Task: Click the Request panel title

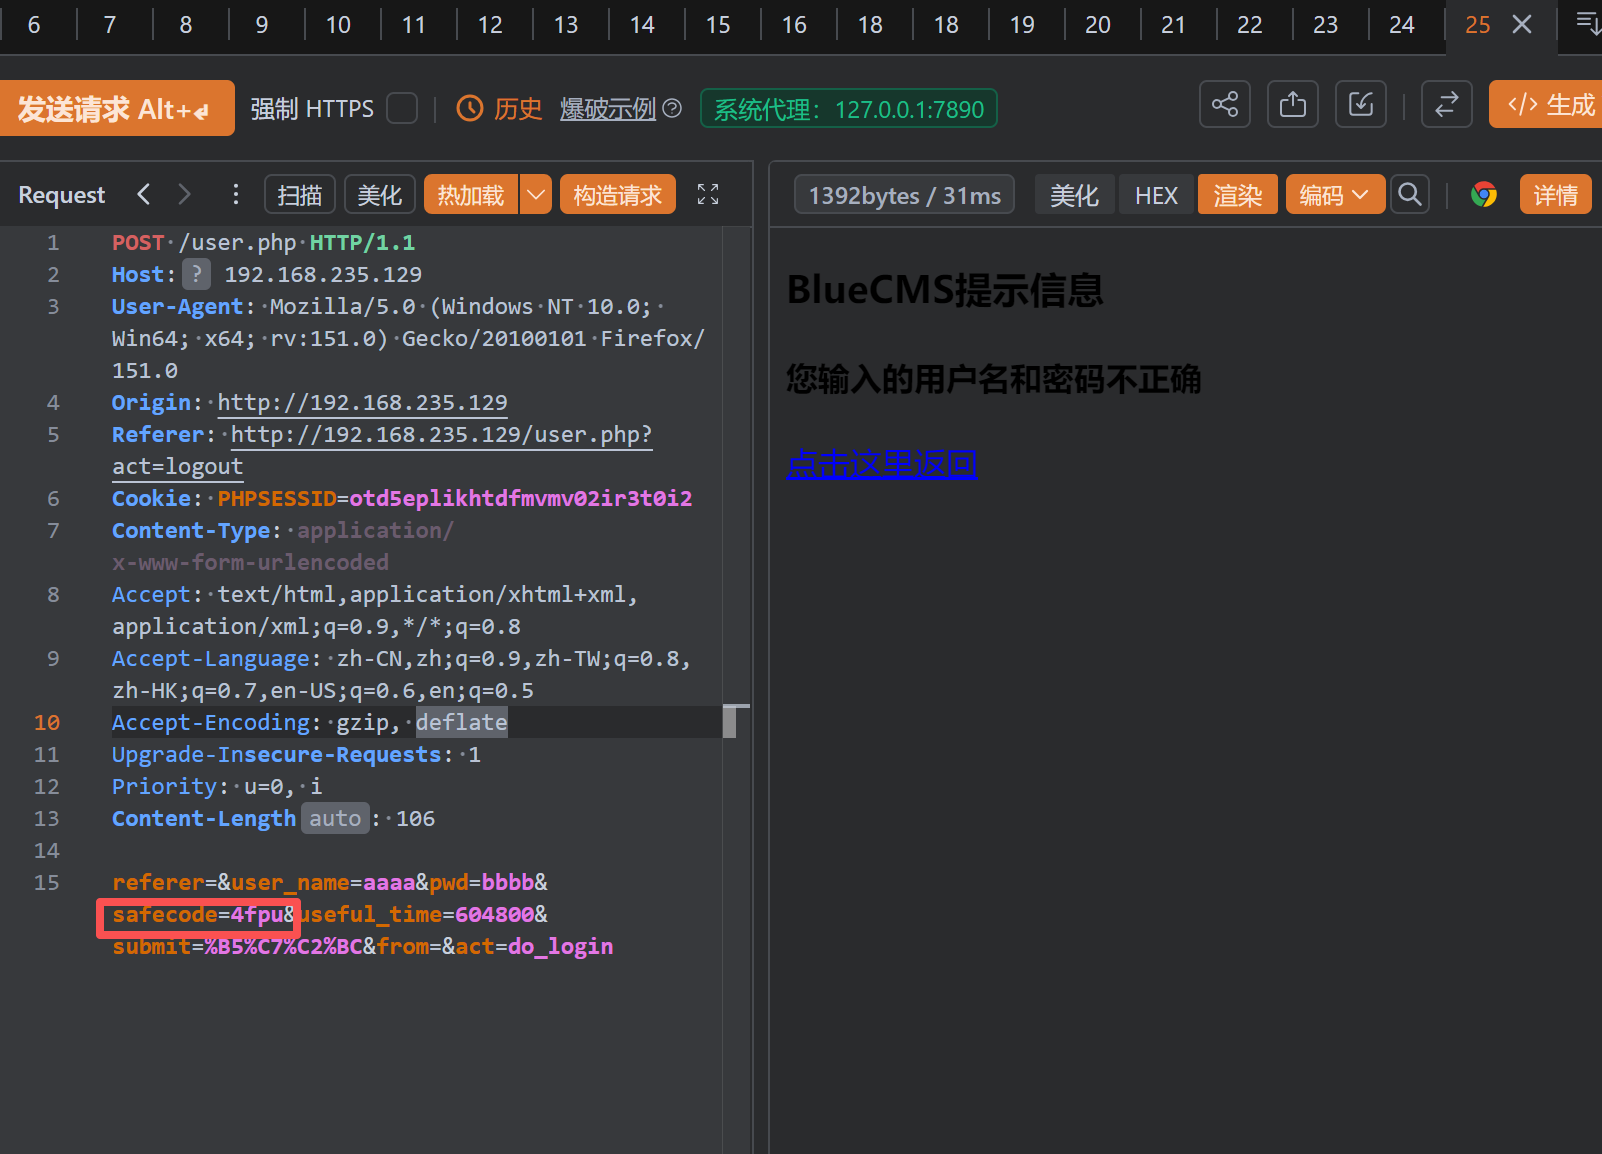Action: coord(62,194)
